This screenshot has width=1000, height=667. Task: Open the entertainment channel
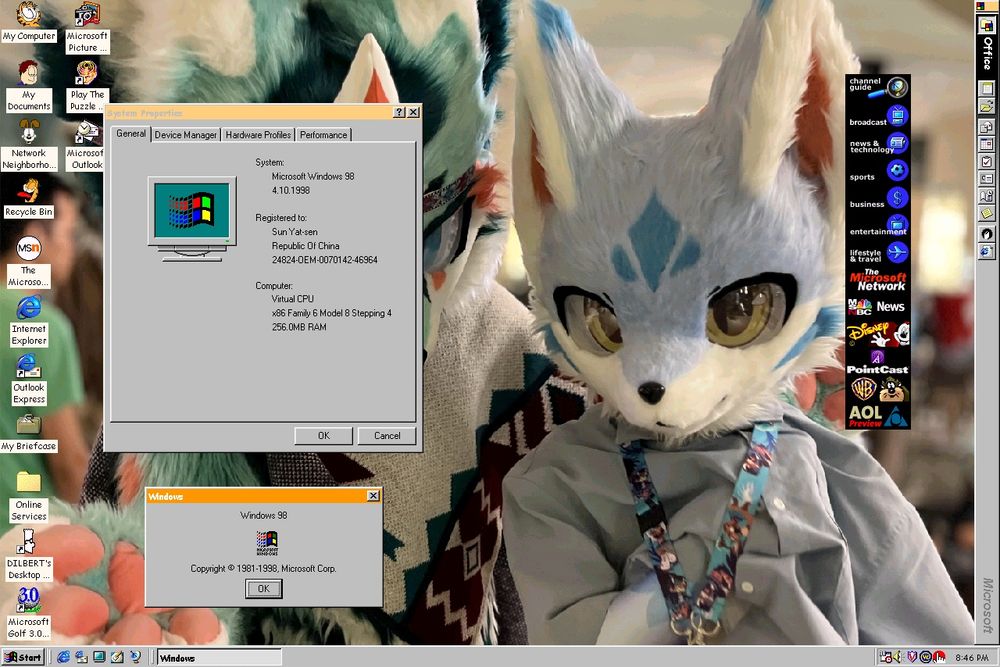coord(878,227)
